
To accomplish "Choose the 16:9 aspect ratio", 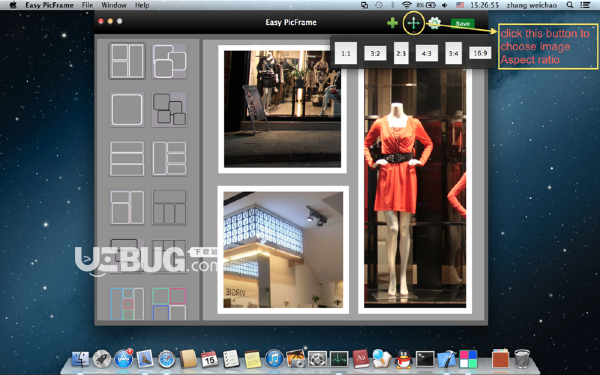I will [480, 53].
